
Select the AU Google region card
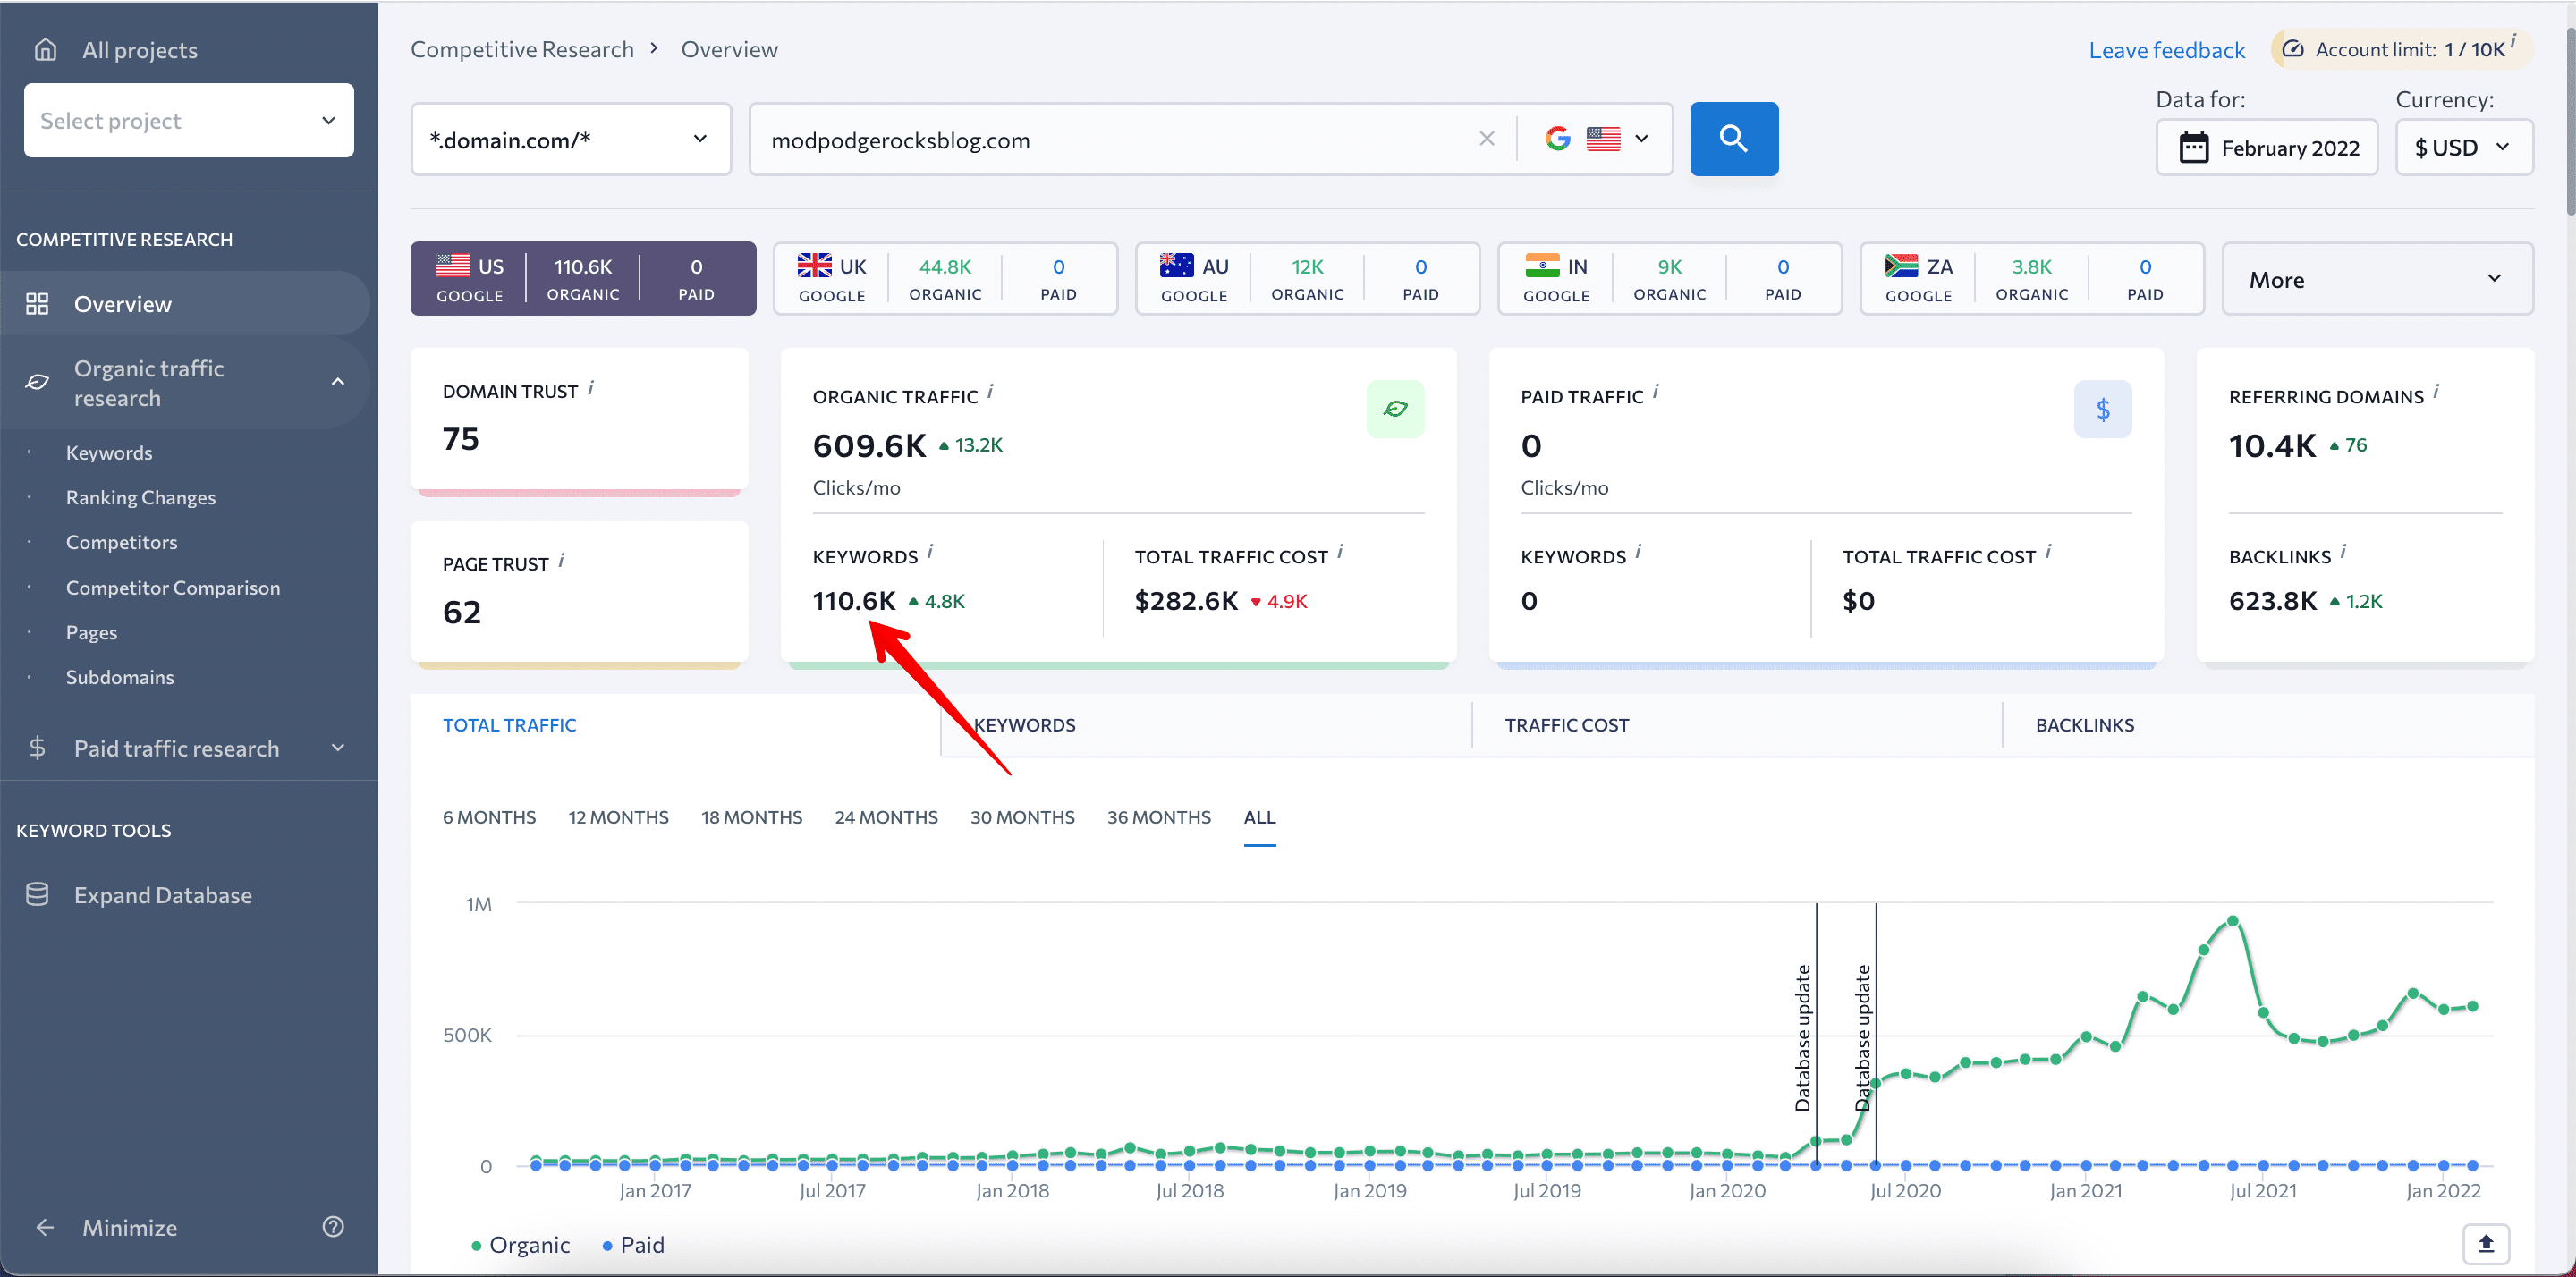click(x=1307, y=279)
